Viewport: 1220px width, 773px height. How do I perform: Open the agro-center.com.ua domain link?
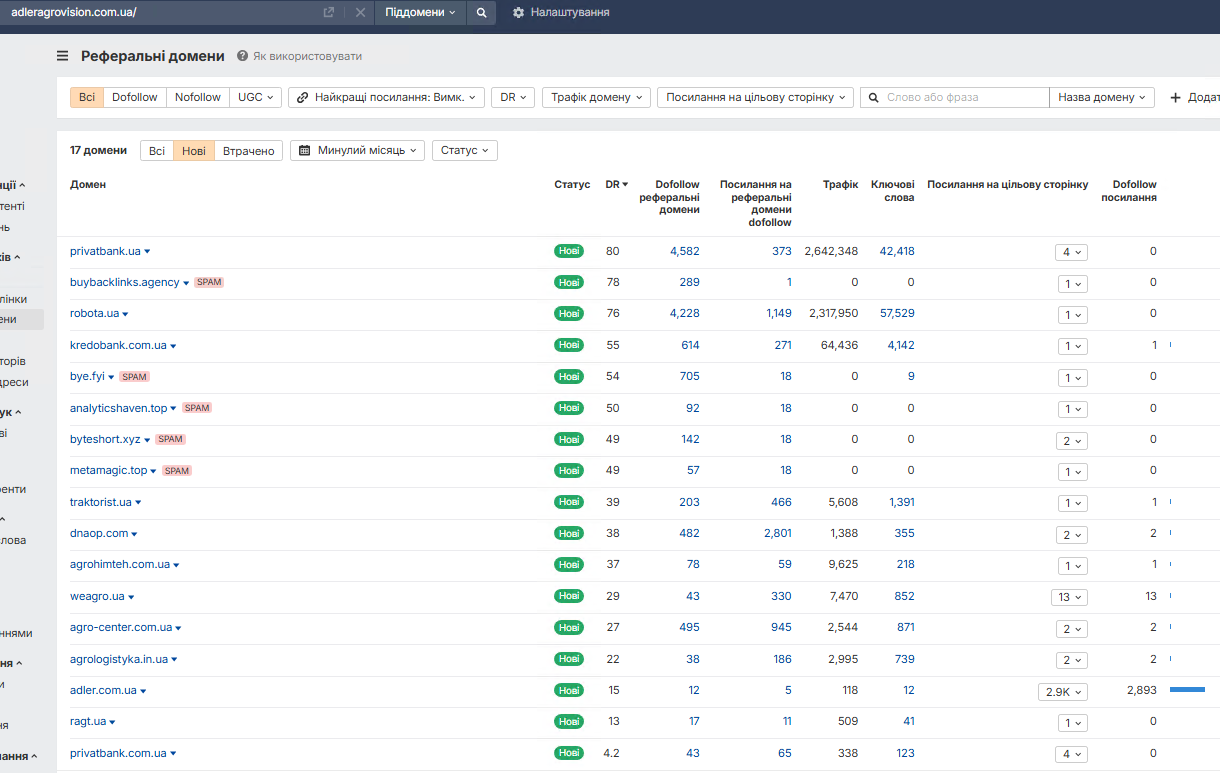click(121, 627)
